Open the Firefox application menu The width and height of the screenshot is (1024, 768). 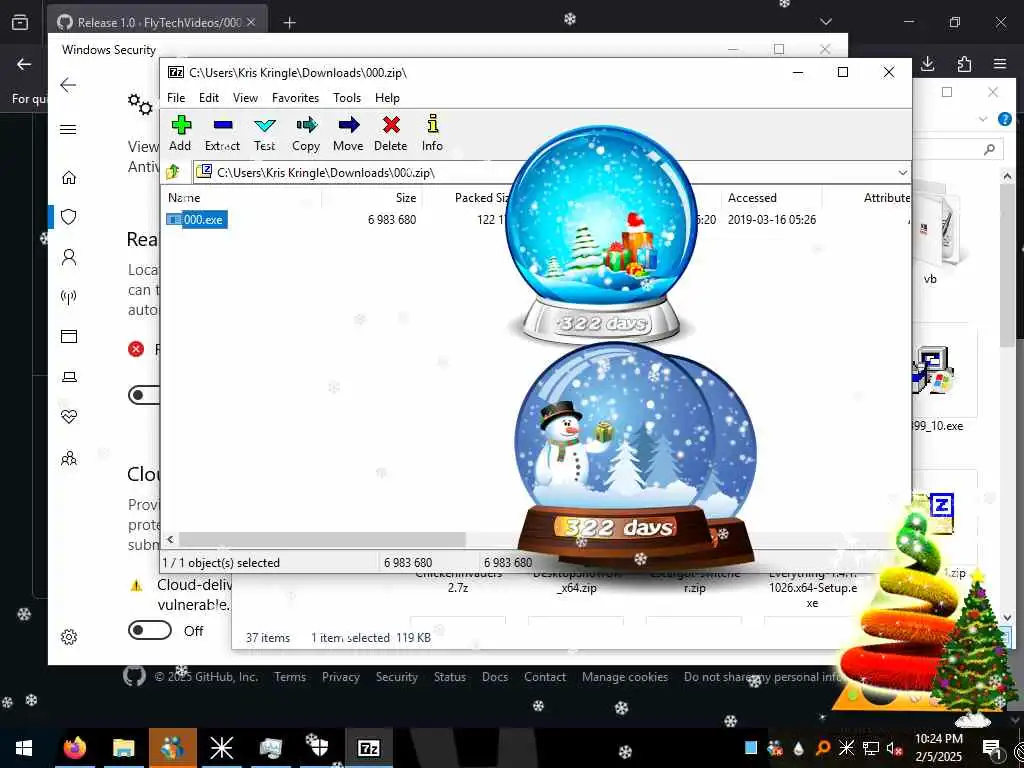click(x=1000, y=64)
